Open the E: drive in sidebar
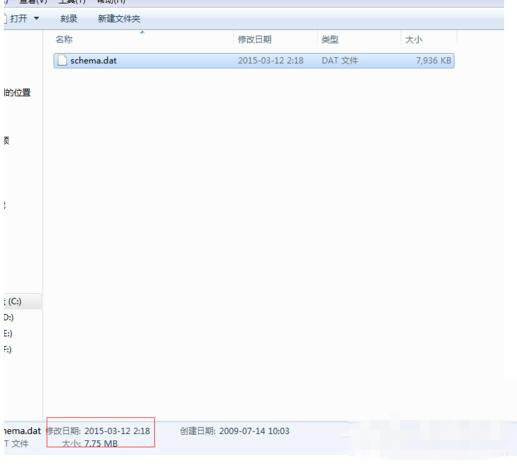Screen dimensions: 517x466 coord(8,333)
